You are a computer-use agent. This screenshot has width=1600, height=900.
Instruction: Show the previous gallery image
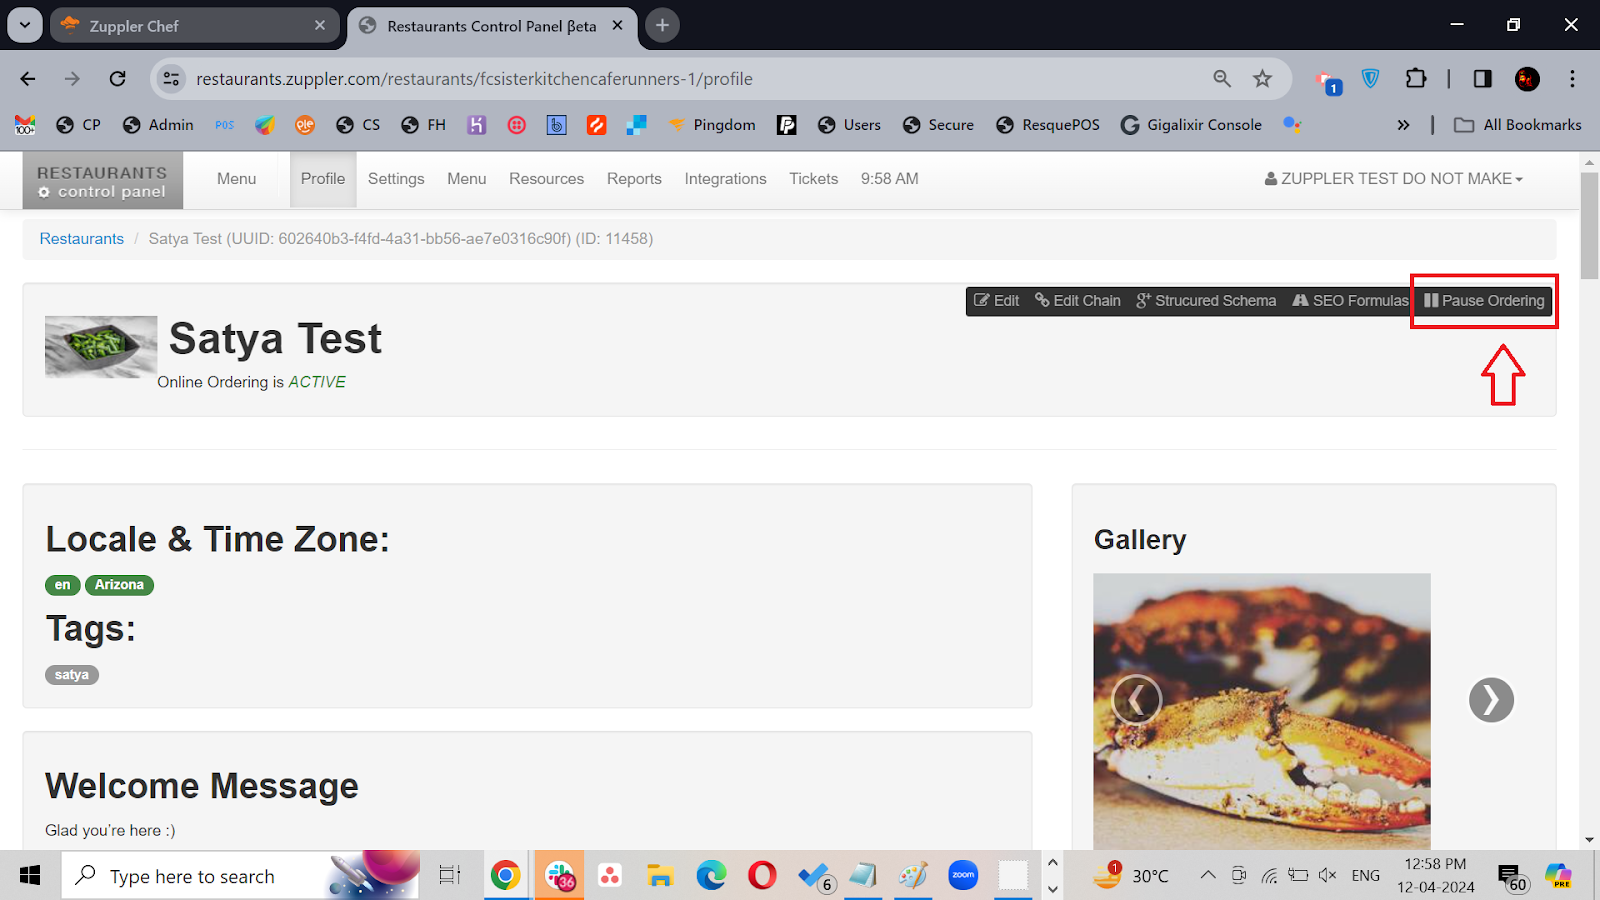[1136, 700]
